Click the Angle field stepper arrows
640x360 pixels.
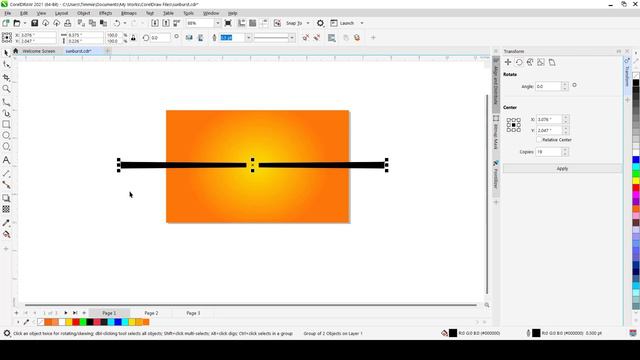[x=564, y=87]
